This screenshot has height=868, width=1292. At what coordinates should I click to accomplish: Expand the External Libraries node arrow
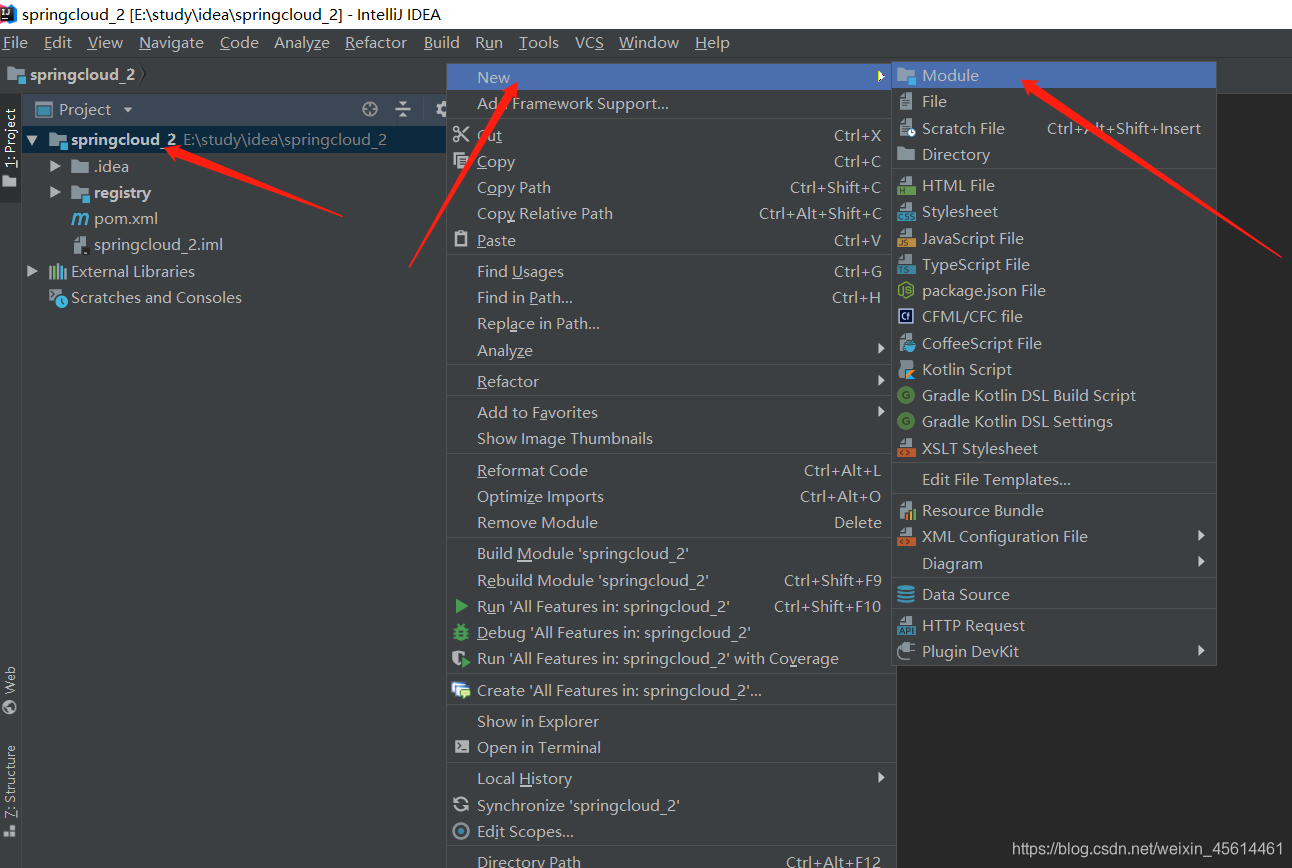coord(33,271)
